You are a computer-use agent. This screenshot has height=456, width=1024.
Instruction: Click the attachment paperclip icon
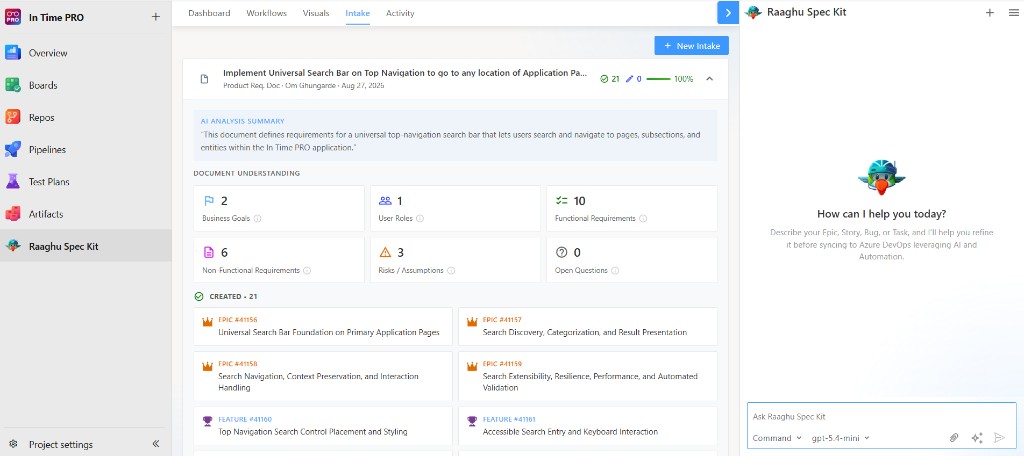954,438
